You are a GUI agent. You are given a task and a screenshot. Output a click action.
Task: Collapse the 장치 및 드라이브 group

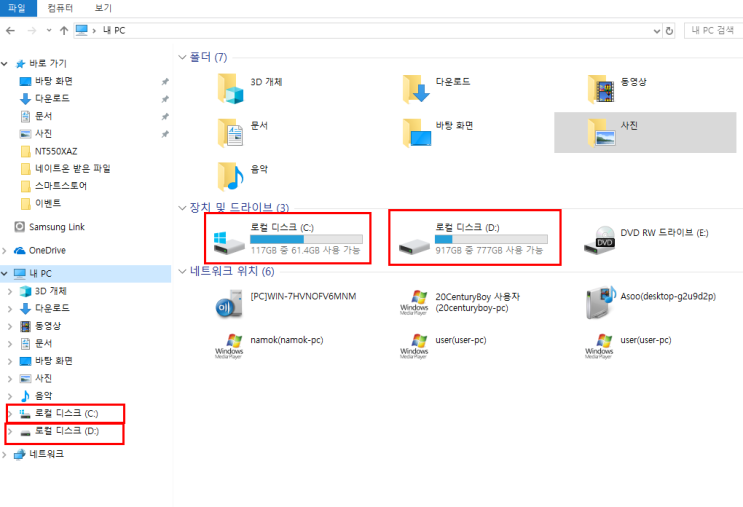(x=182, y=208)
